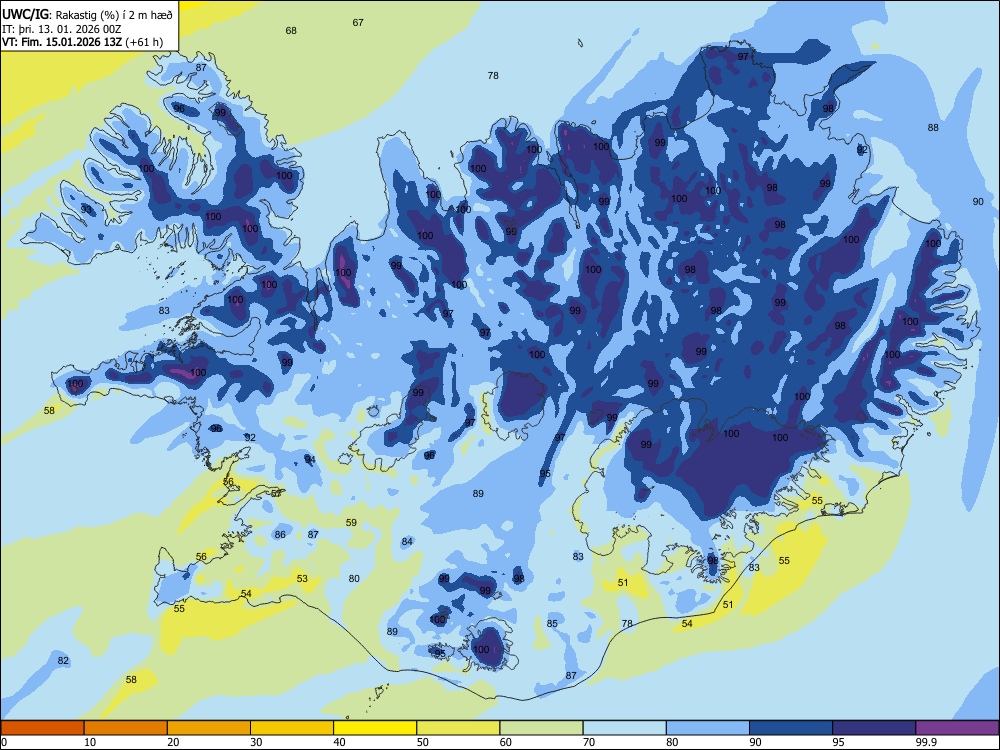This screenshot has width=1000, height=750.
Task: Click the map value '59'
Action: 351,522
